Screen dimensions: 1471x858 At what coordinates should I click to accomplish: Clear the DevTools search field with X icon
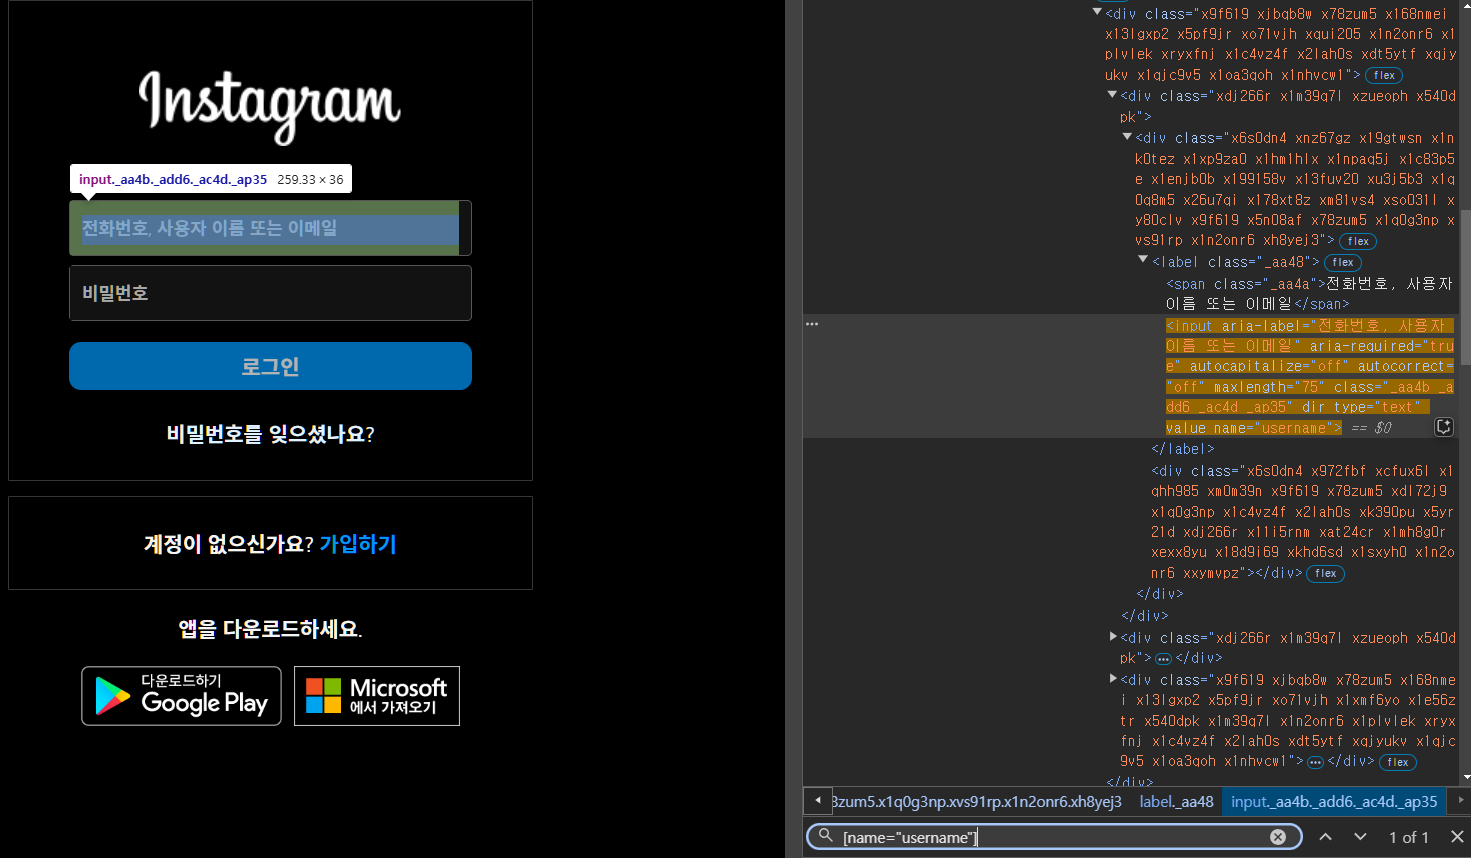pos(1278,837)
